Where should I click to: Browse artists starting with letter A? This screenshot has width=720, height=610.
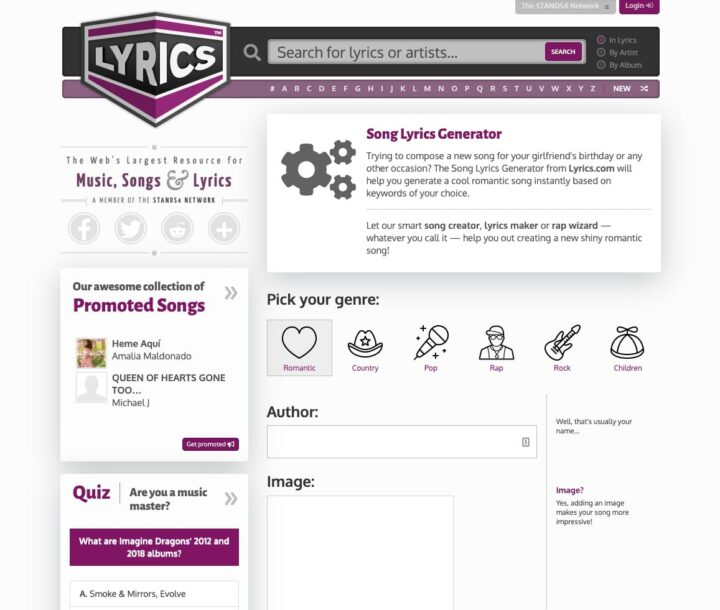pyautogui.click(x=284, y=89)
